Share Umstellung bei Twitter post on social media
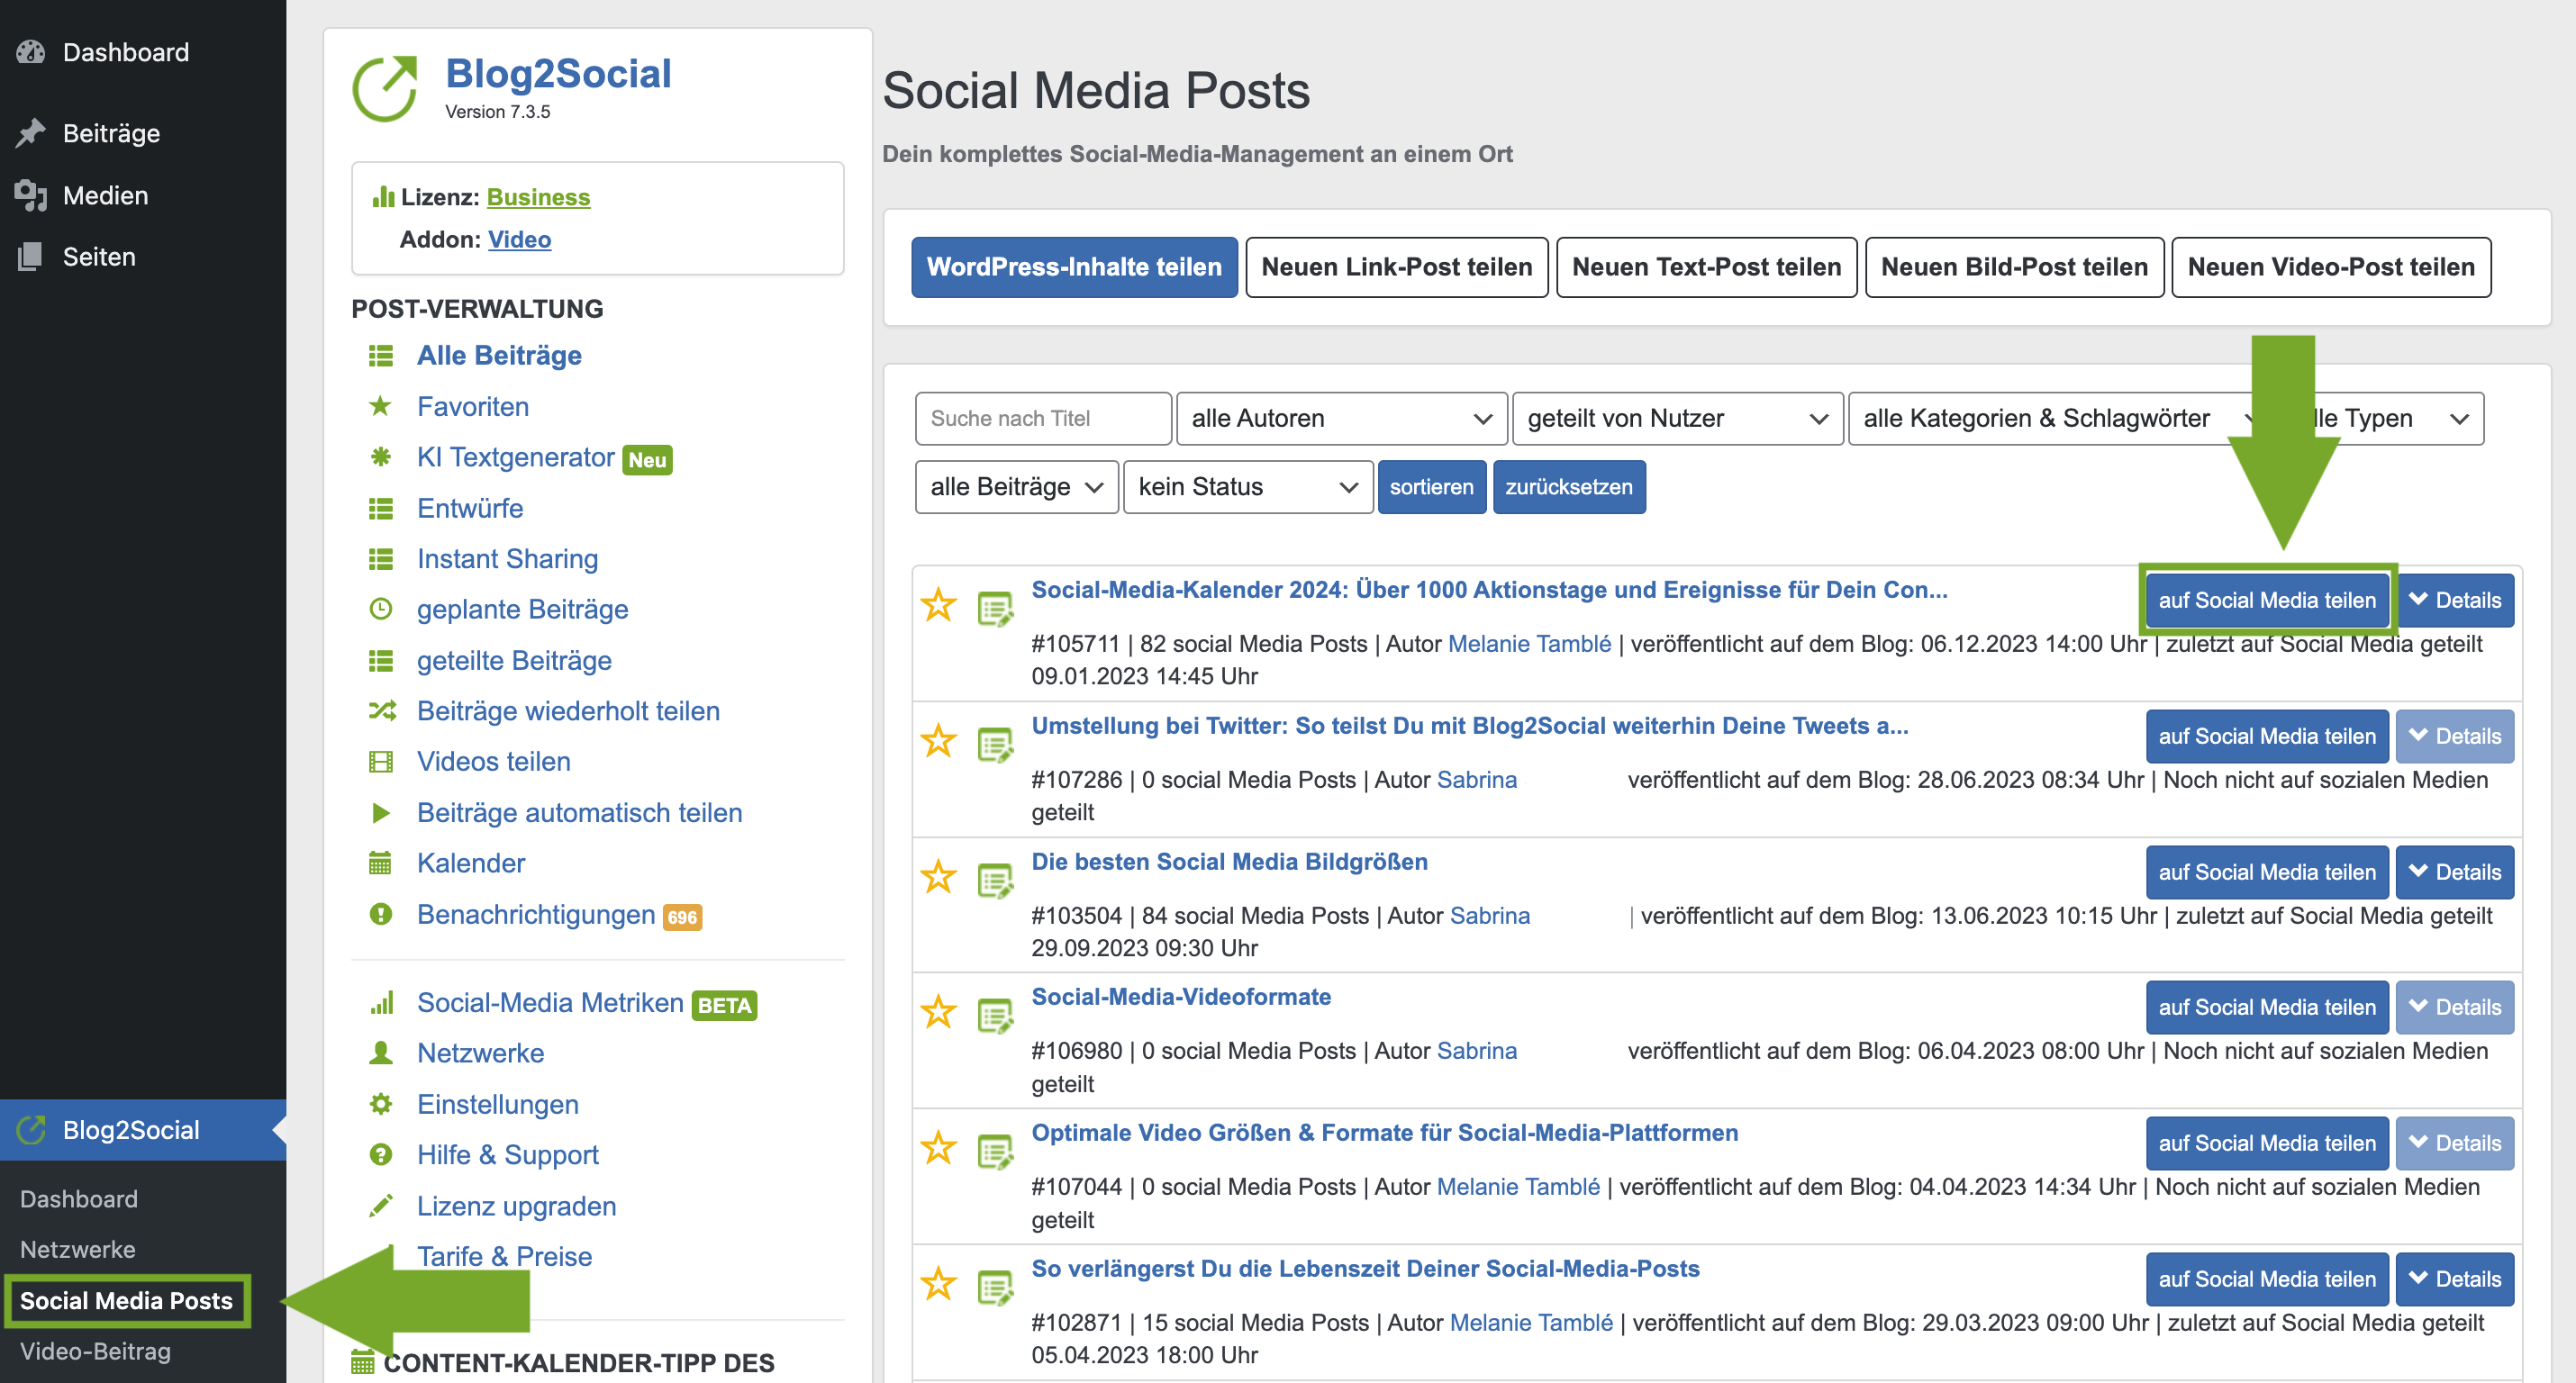The height and width of the screenshot is (1383, 2576). 2266,736
